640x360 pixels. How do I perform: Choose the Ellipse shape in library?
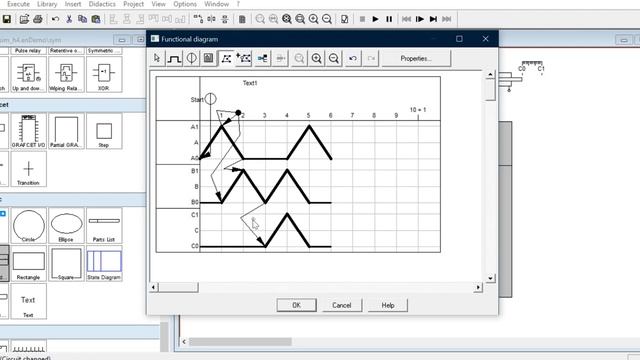coord(66,225)
